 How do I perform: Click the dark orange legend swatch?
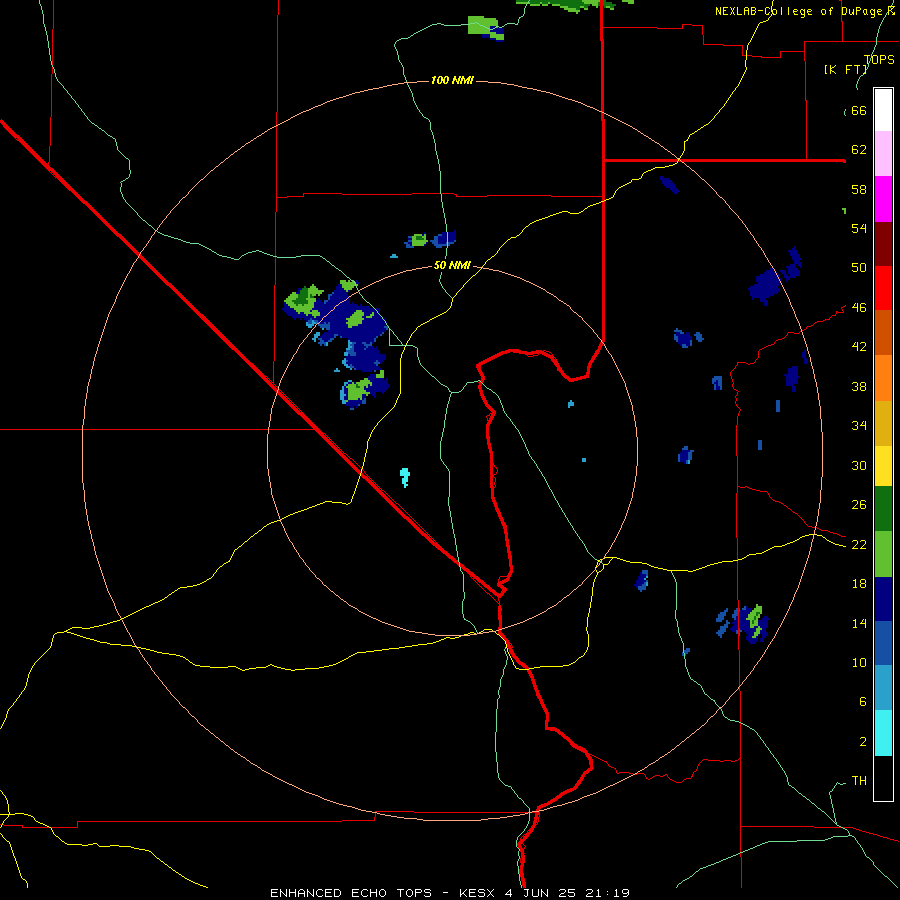883,332
